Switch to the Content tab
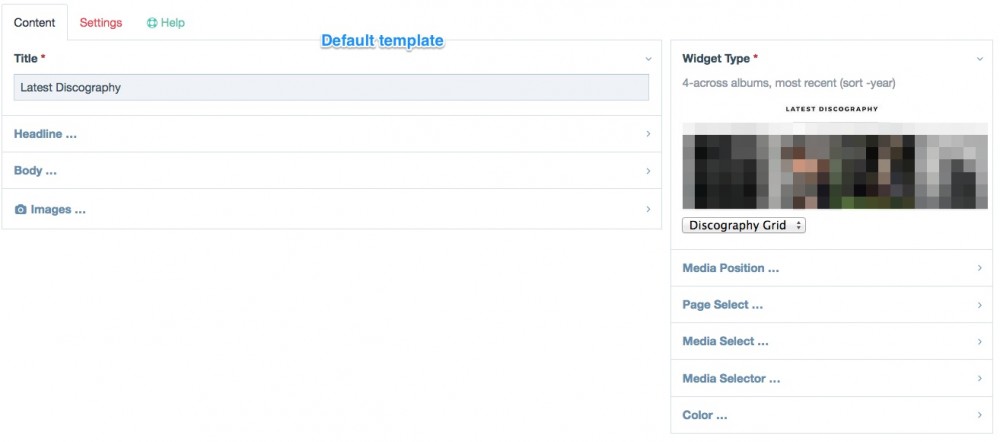1000x442 pixels. [34, 23]
